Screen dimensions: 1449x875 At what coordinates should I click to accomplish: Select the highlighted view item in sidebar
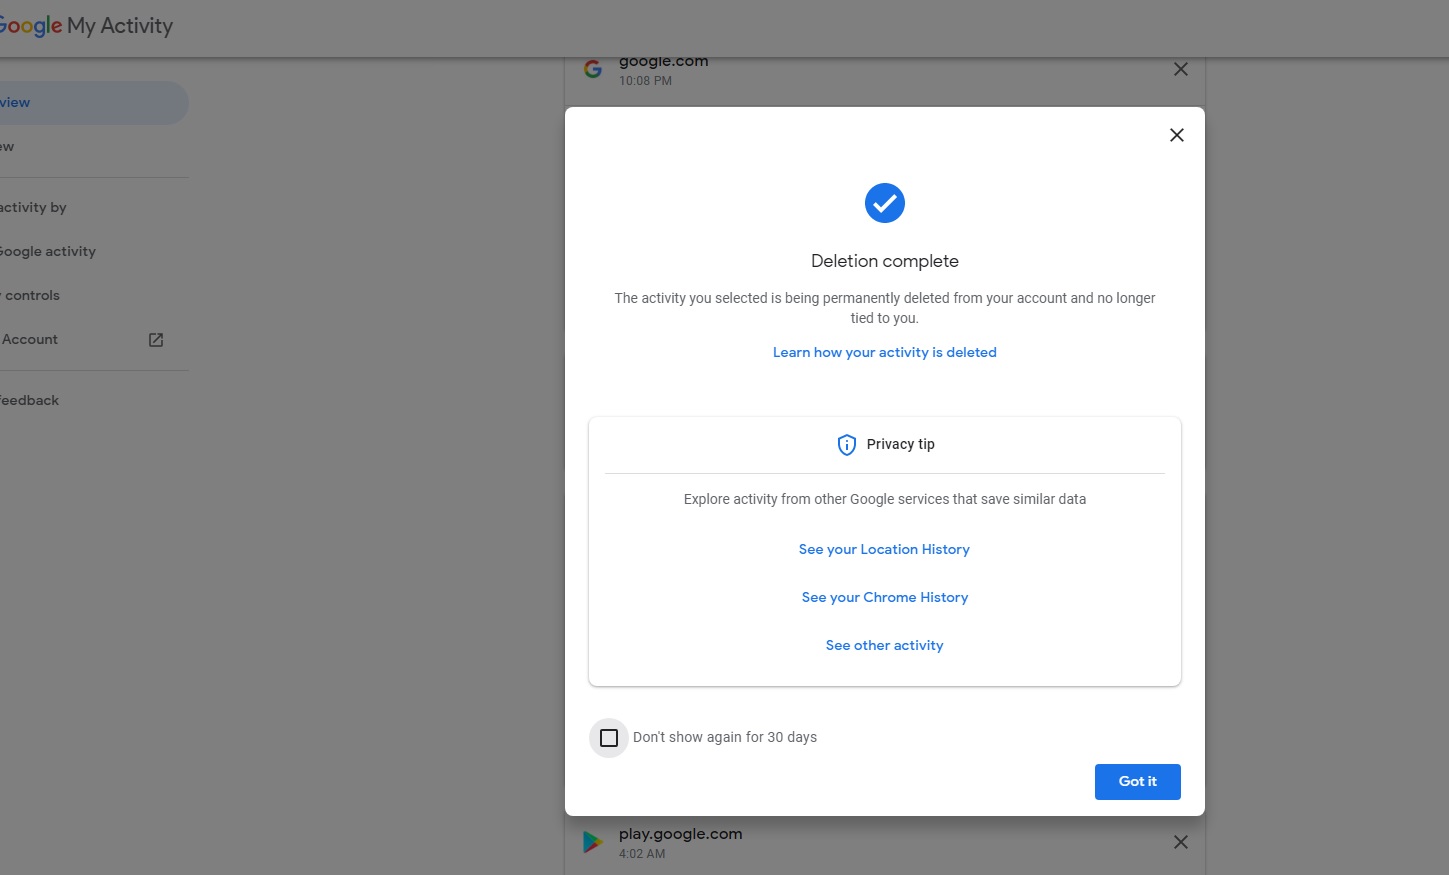[x=92, y=103]
